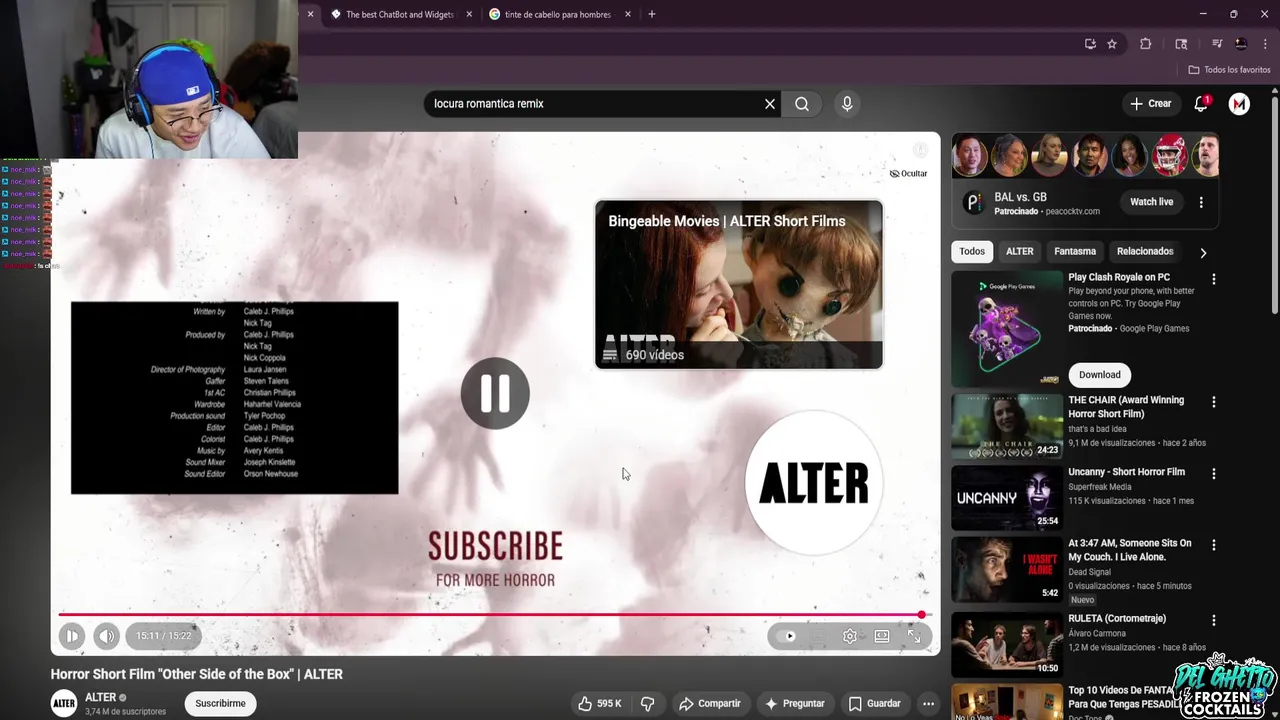Switch to theater mode view
The height and width of the screenshot is (720, 1280).
(881, 636)
